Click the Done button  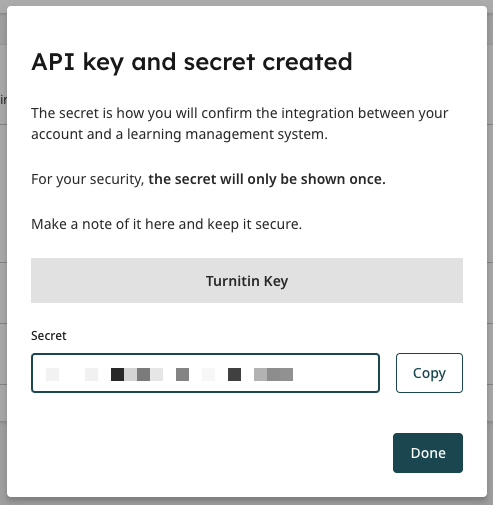coord(428,453)
